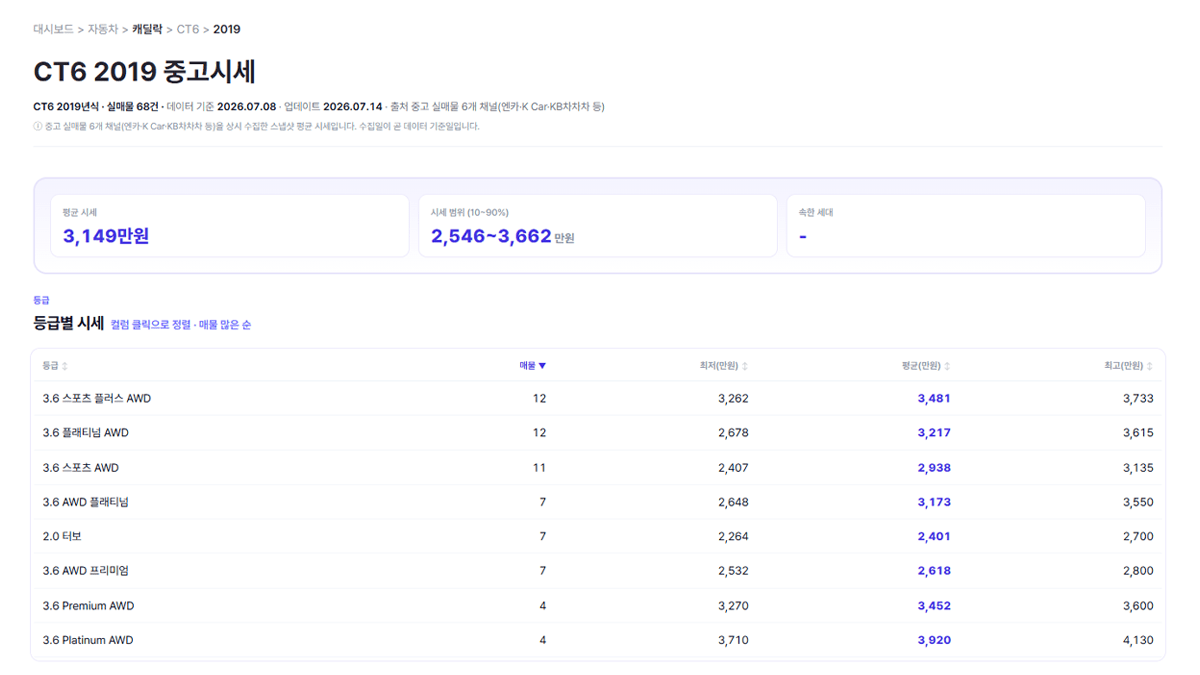Click the info icon before the disclaimer note
Screen dimensions: 1200x675
click(x=37, y=127)
